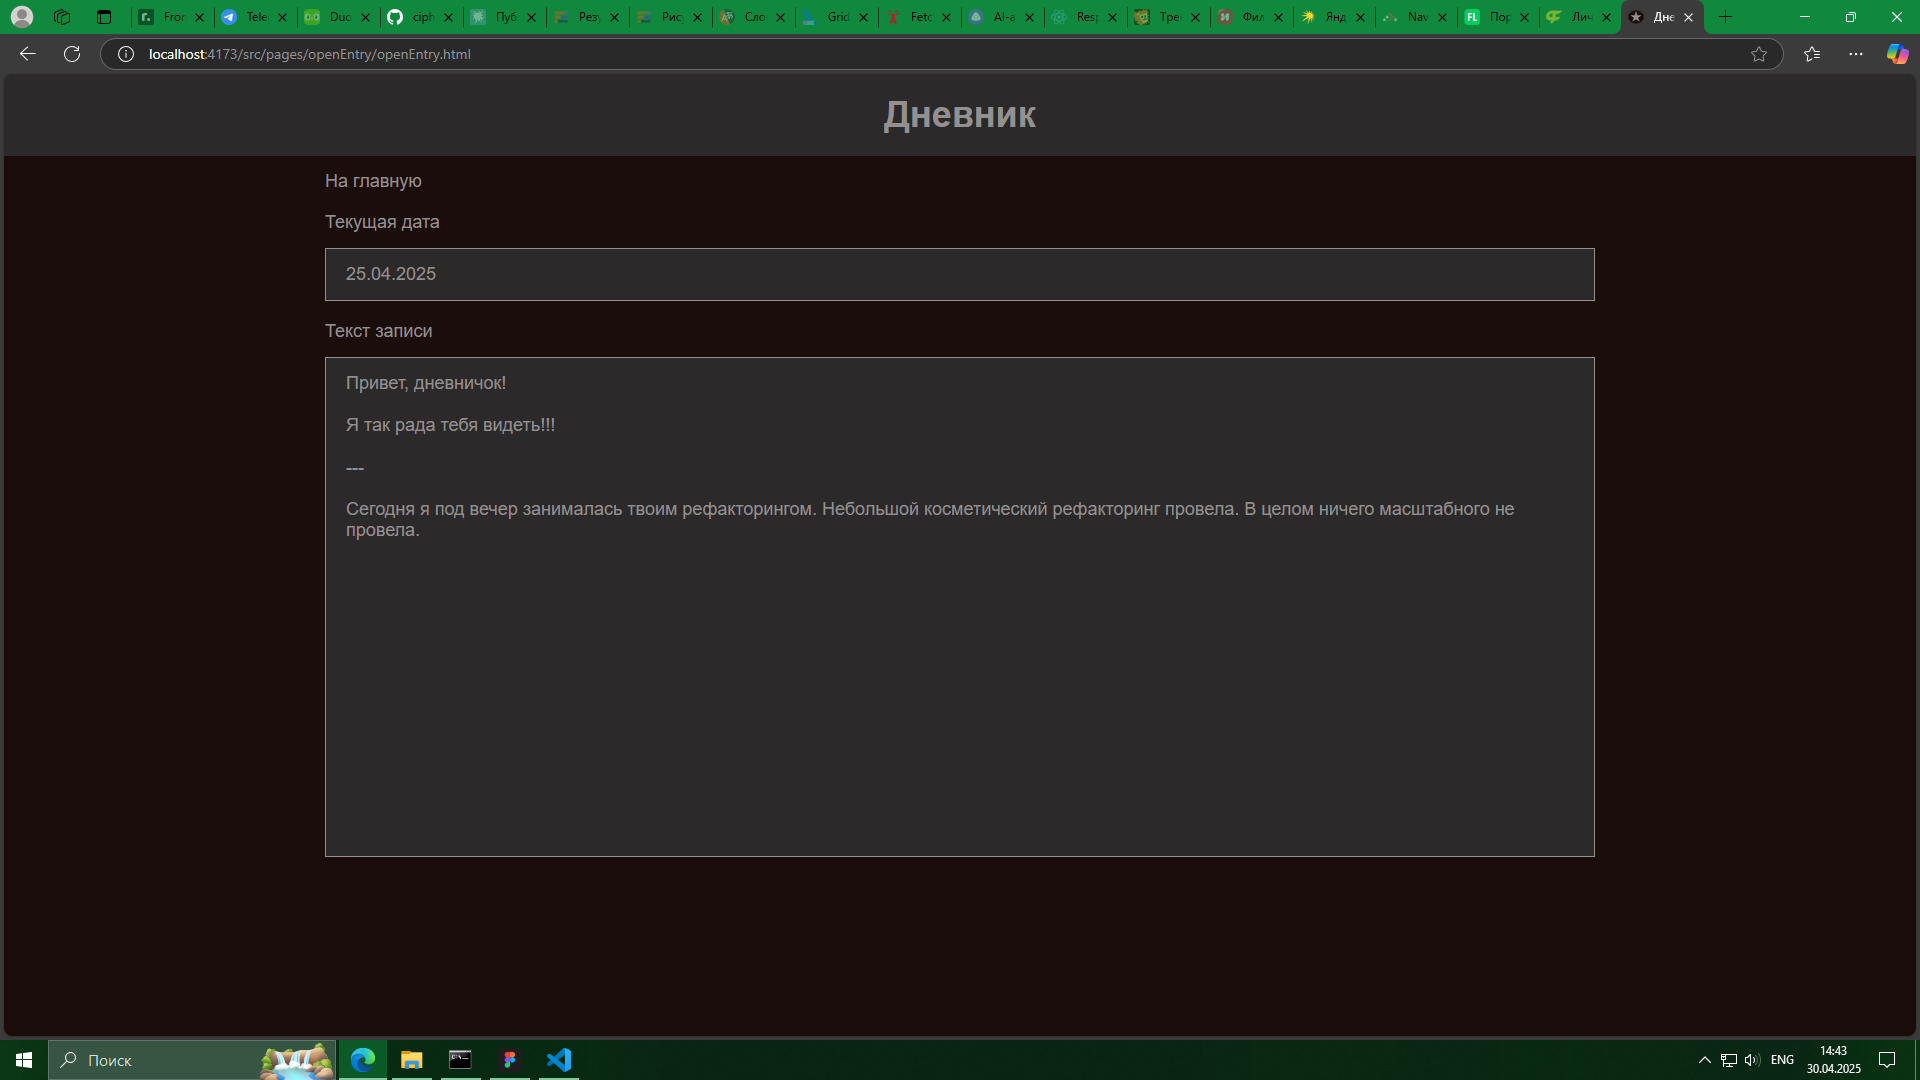View site information icon in address bar

click(126, 54)
